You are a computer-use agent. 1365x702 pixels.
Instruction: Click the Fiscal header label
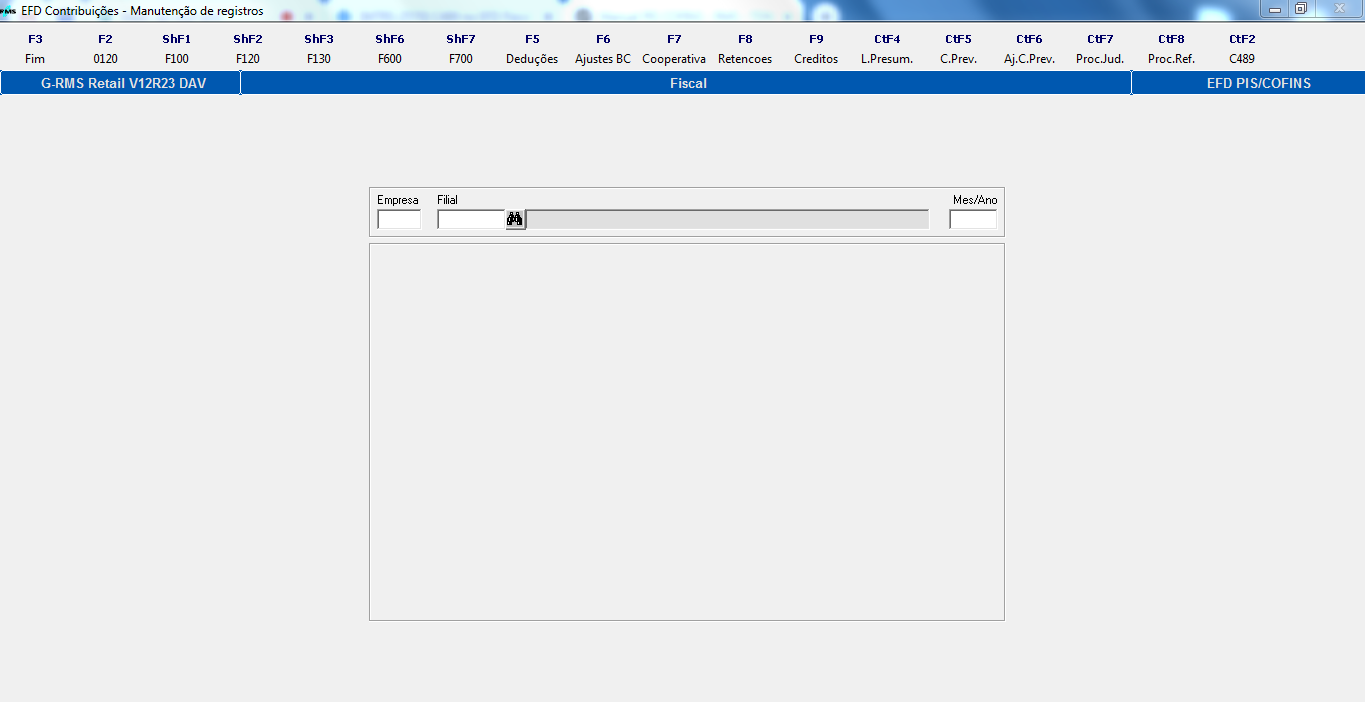coord(687,83)
